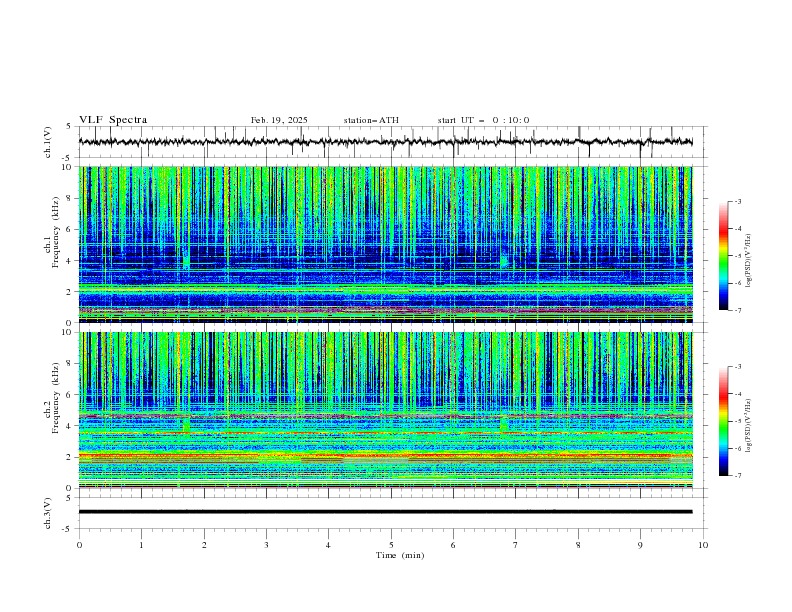Click time axis tick label "2"

204,545
